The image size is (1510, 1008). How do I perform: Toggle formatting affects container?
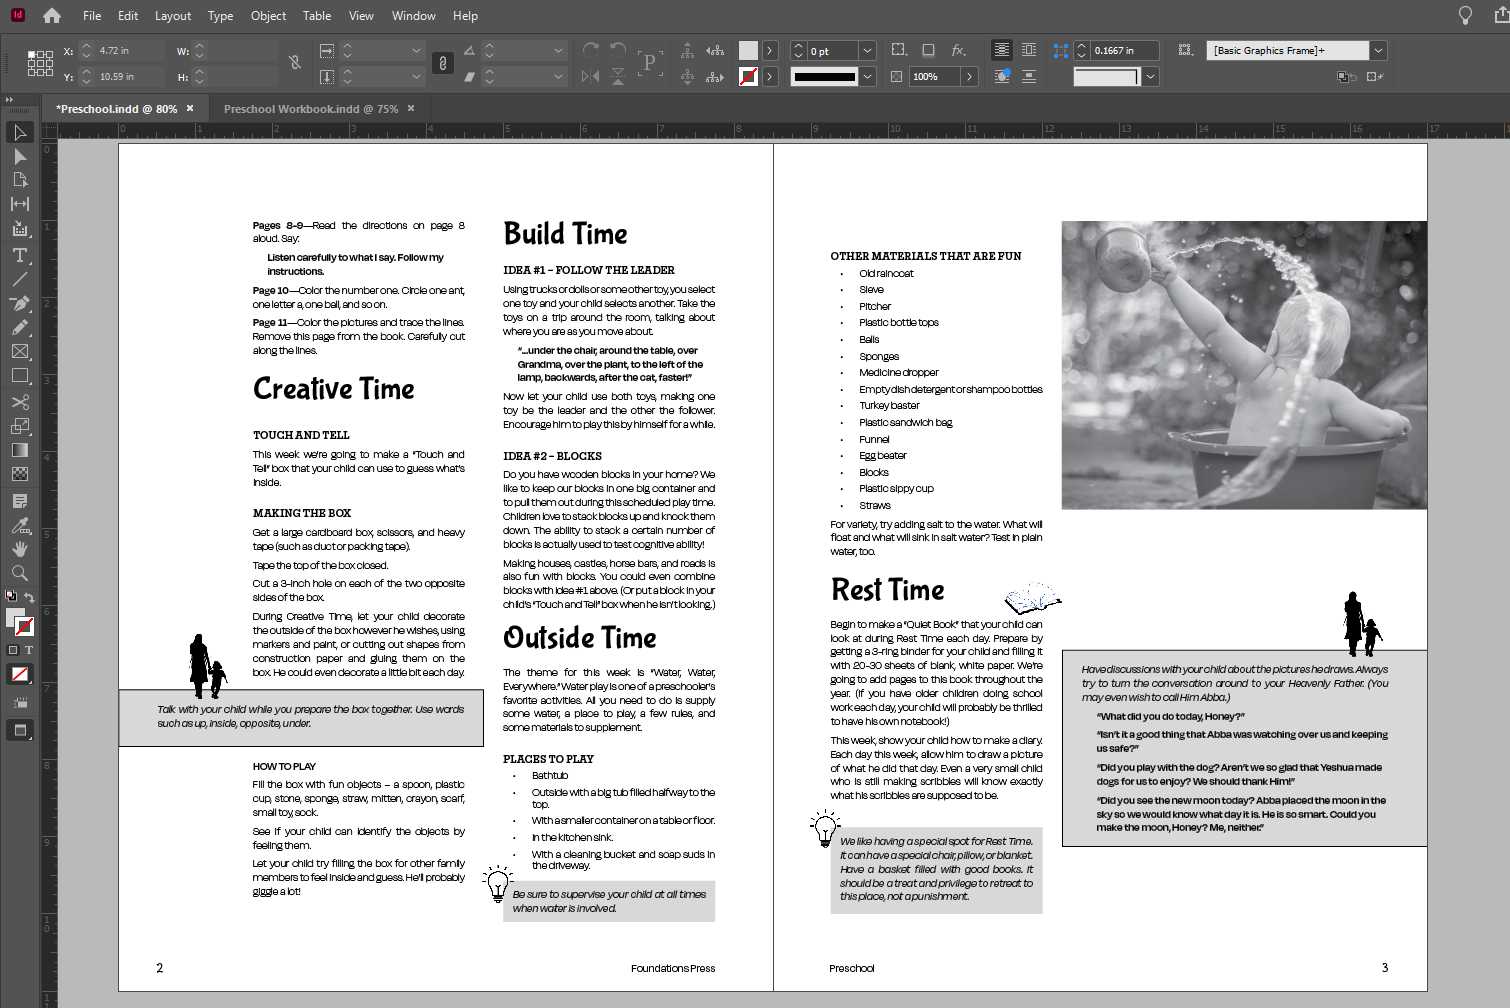pos(13,650)
